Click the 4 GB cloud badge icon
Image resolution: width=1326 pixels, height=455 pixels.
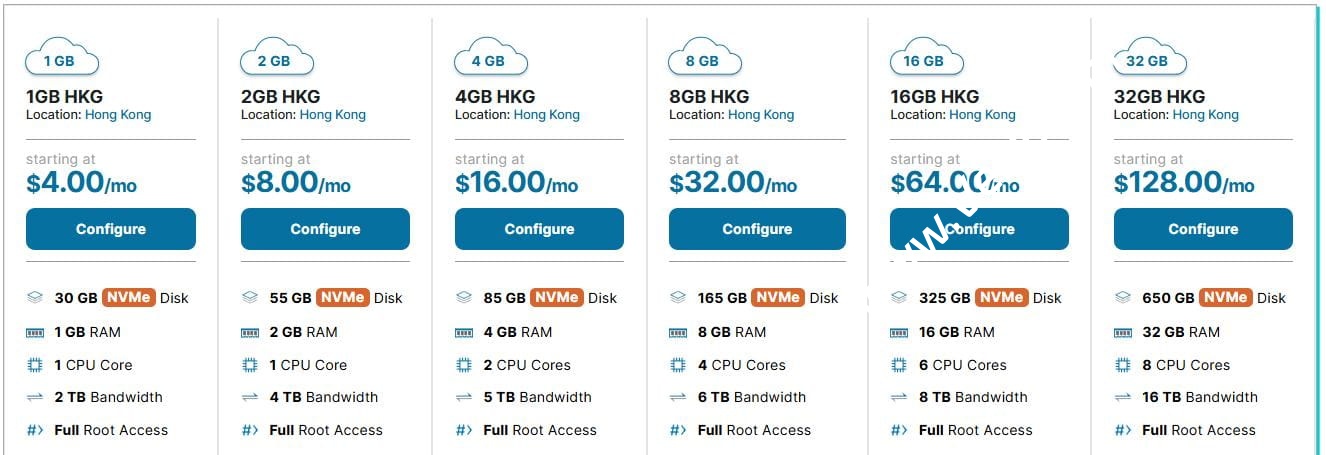(x=488, y=58)
